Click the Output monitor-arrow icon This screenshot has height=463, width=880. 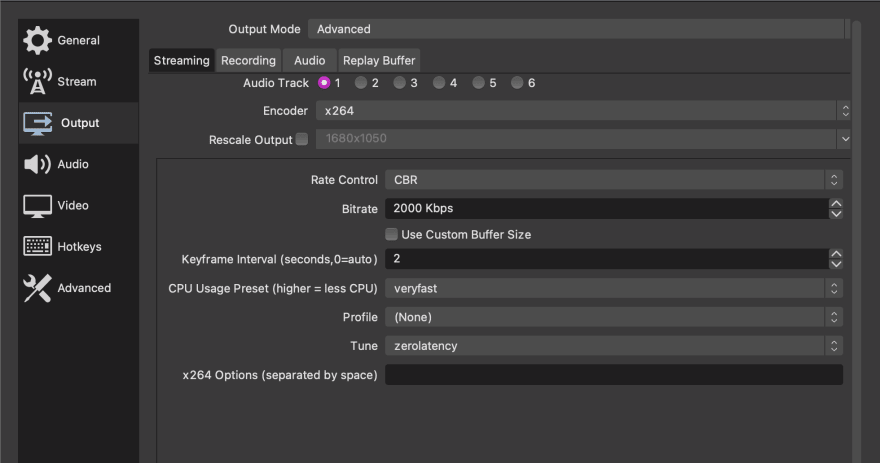(x=38, y=123)
